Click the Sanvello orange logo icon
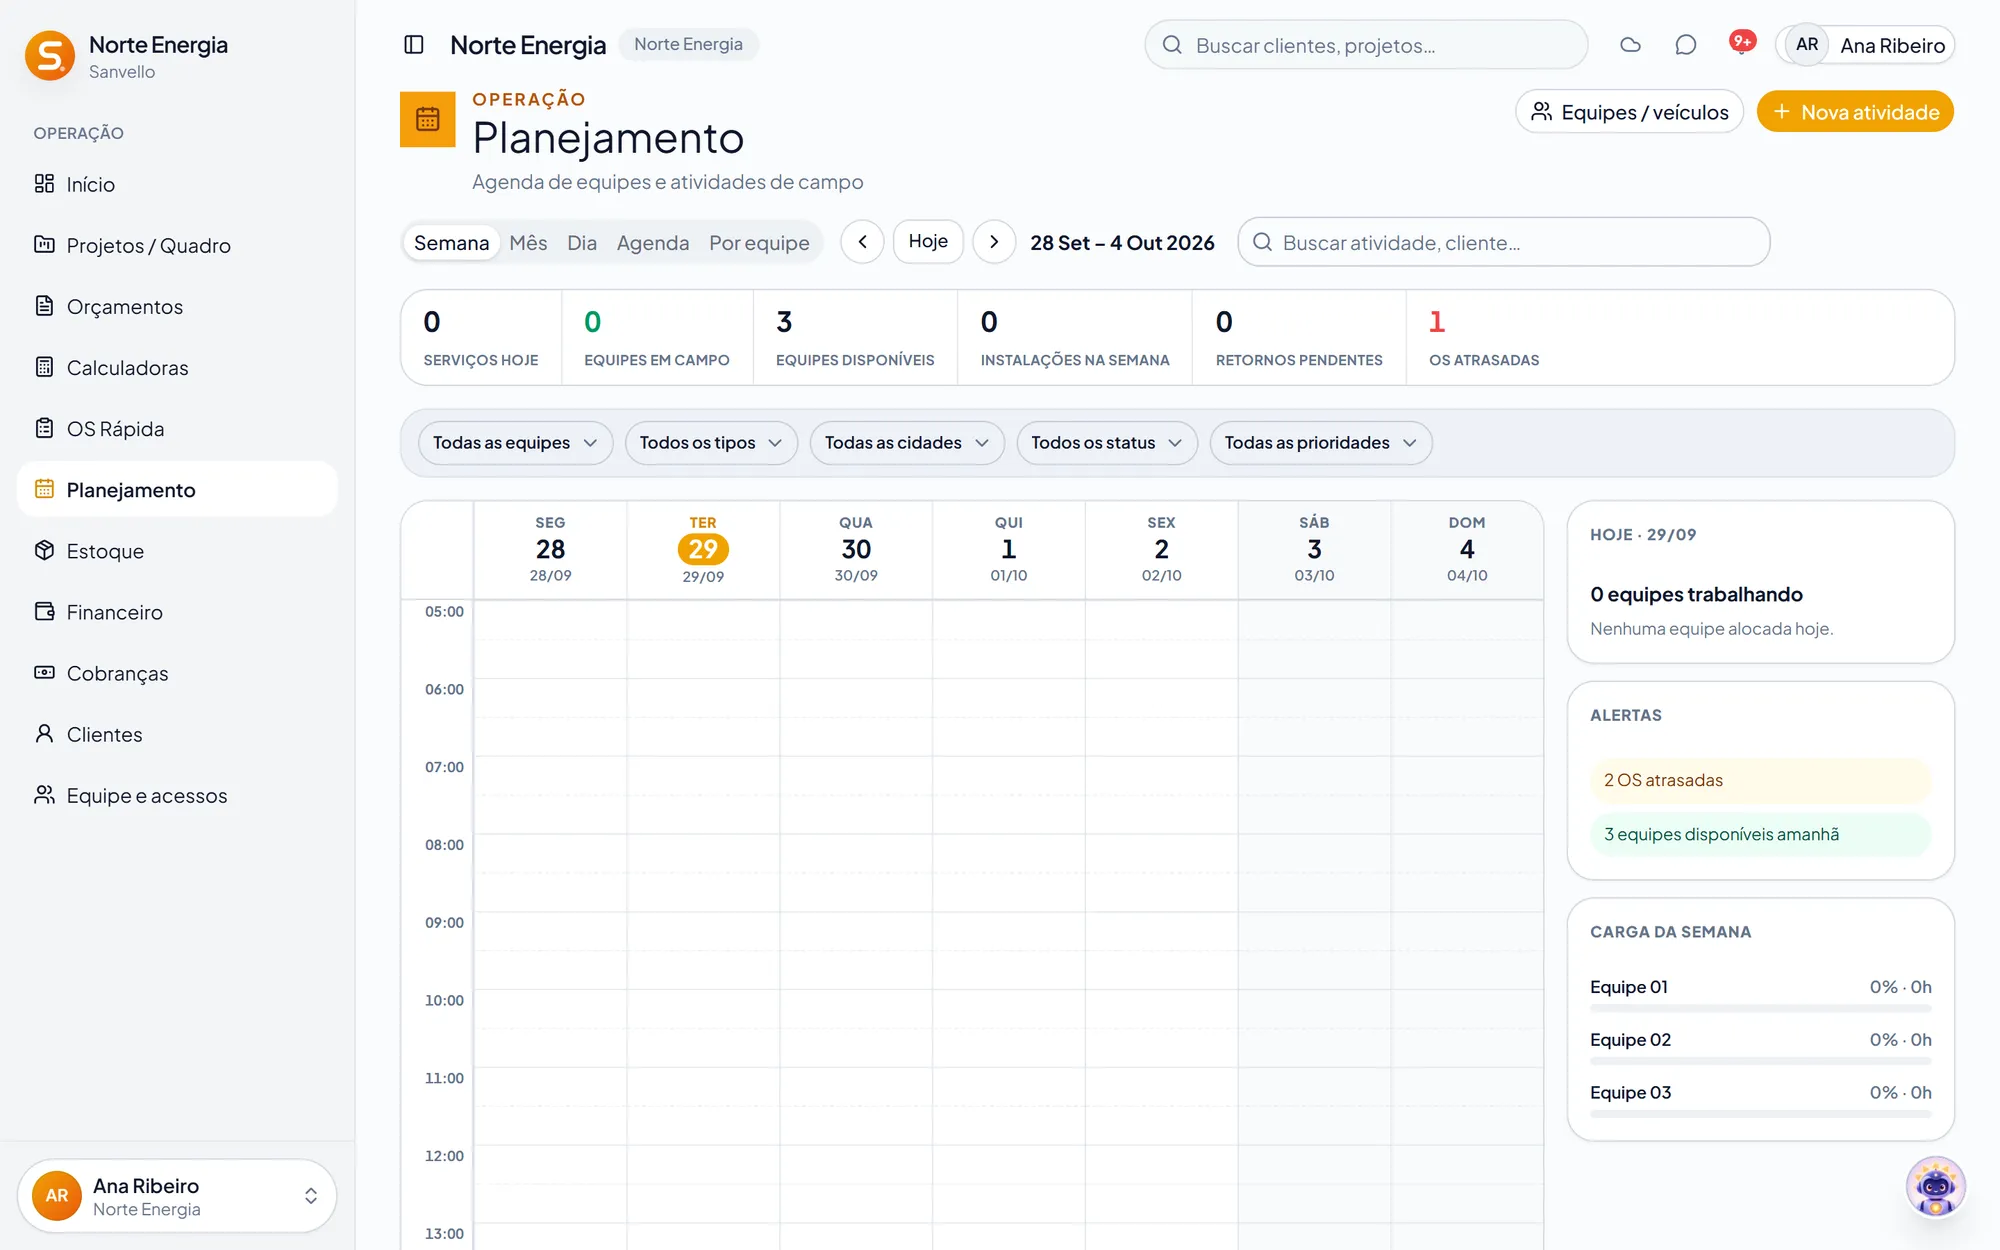This screenshot has height=1250, width=2000. tap(50, 56)
